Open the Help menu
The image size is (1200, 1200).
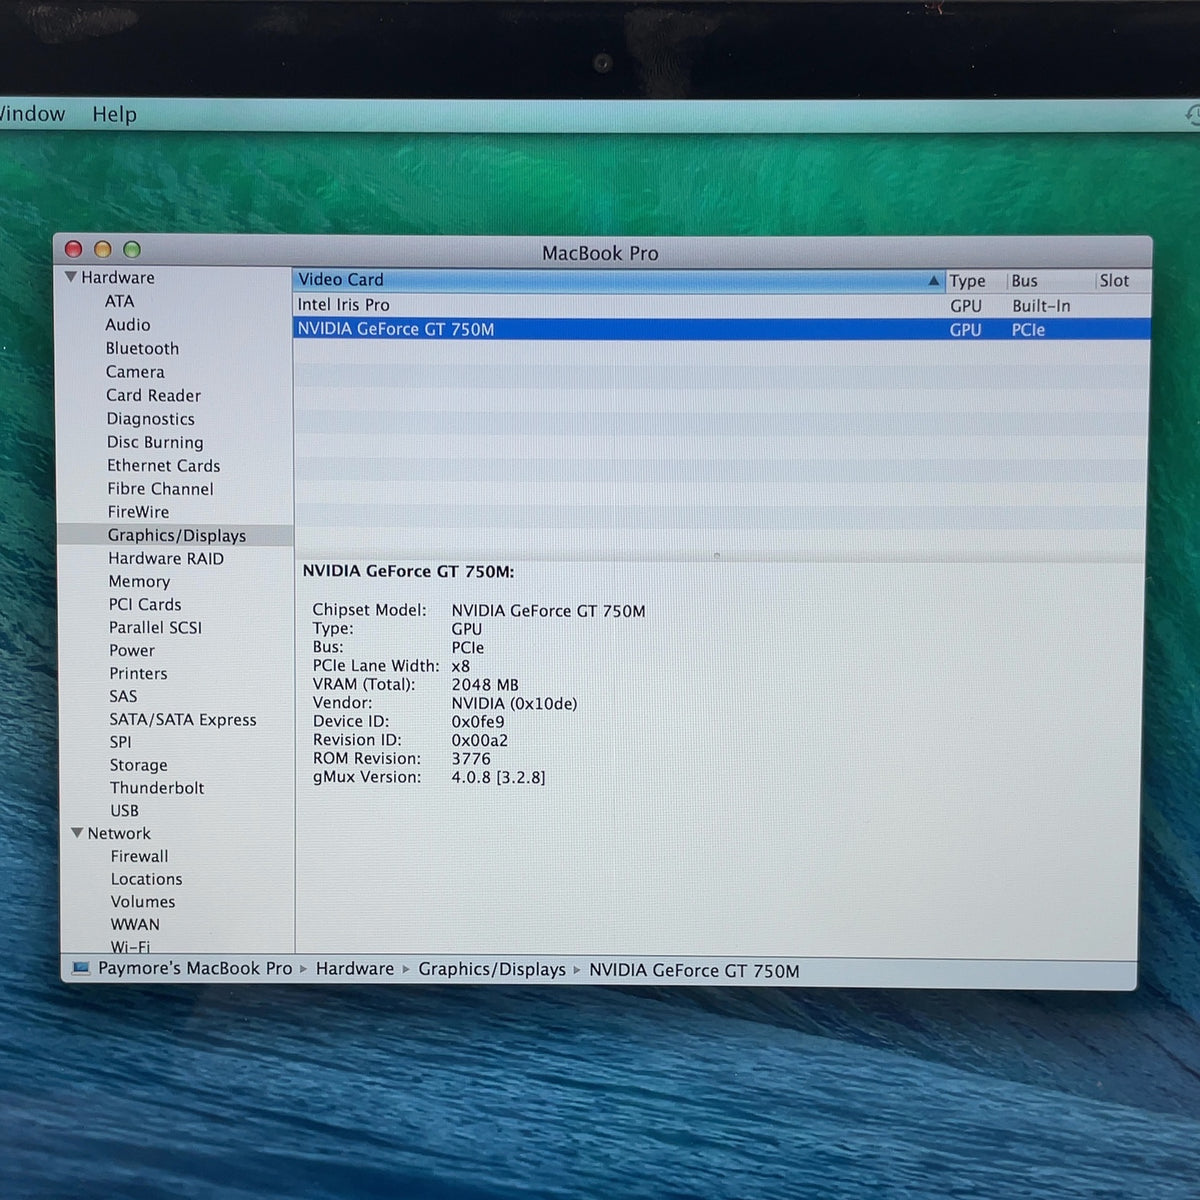(x=114, y=114)
